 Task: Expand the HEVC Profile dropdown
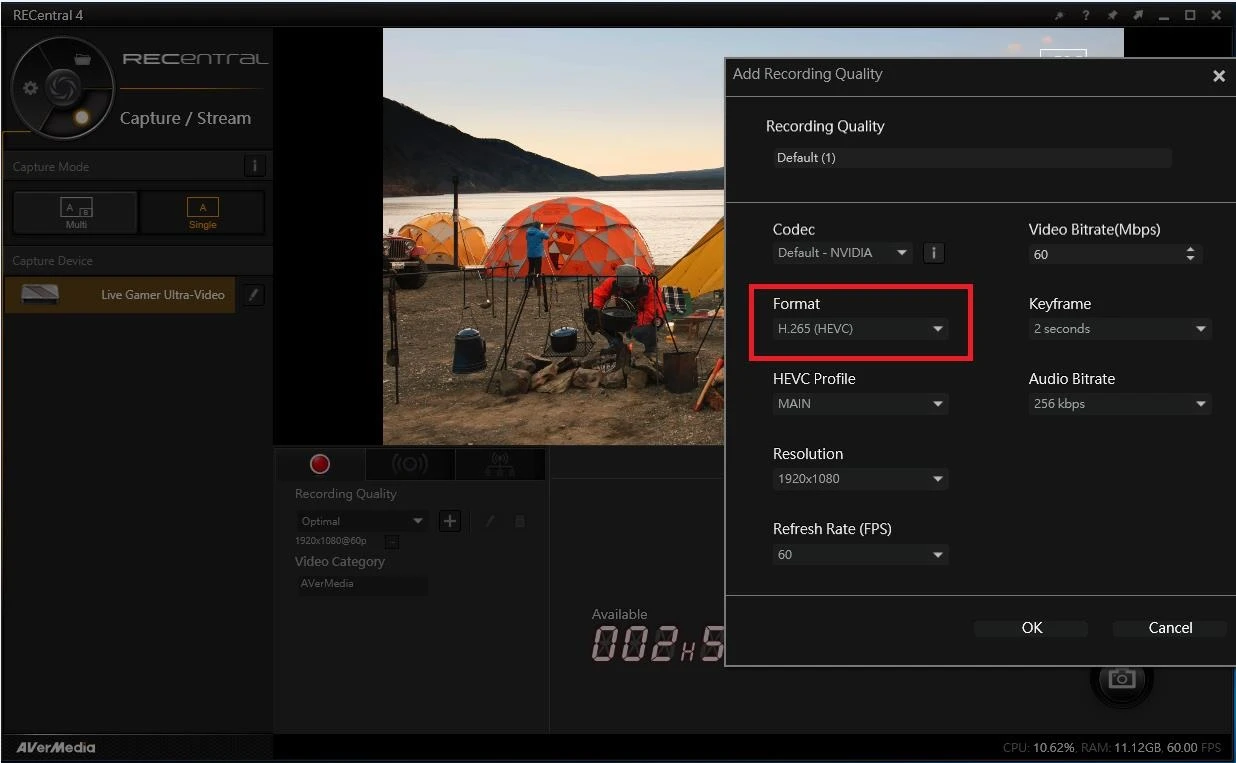(861, 404)
